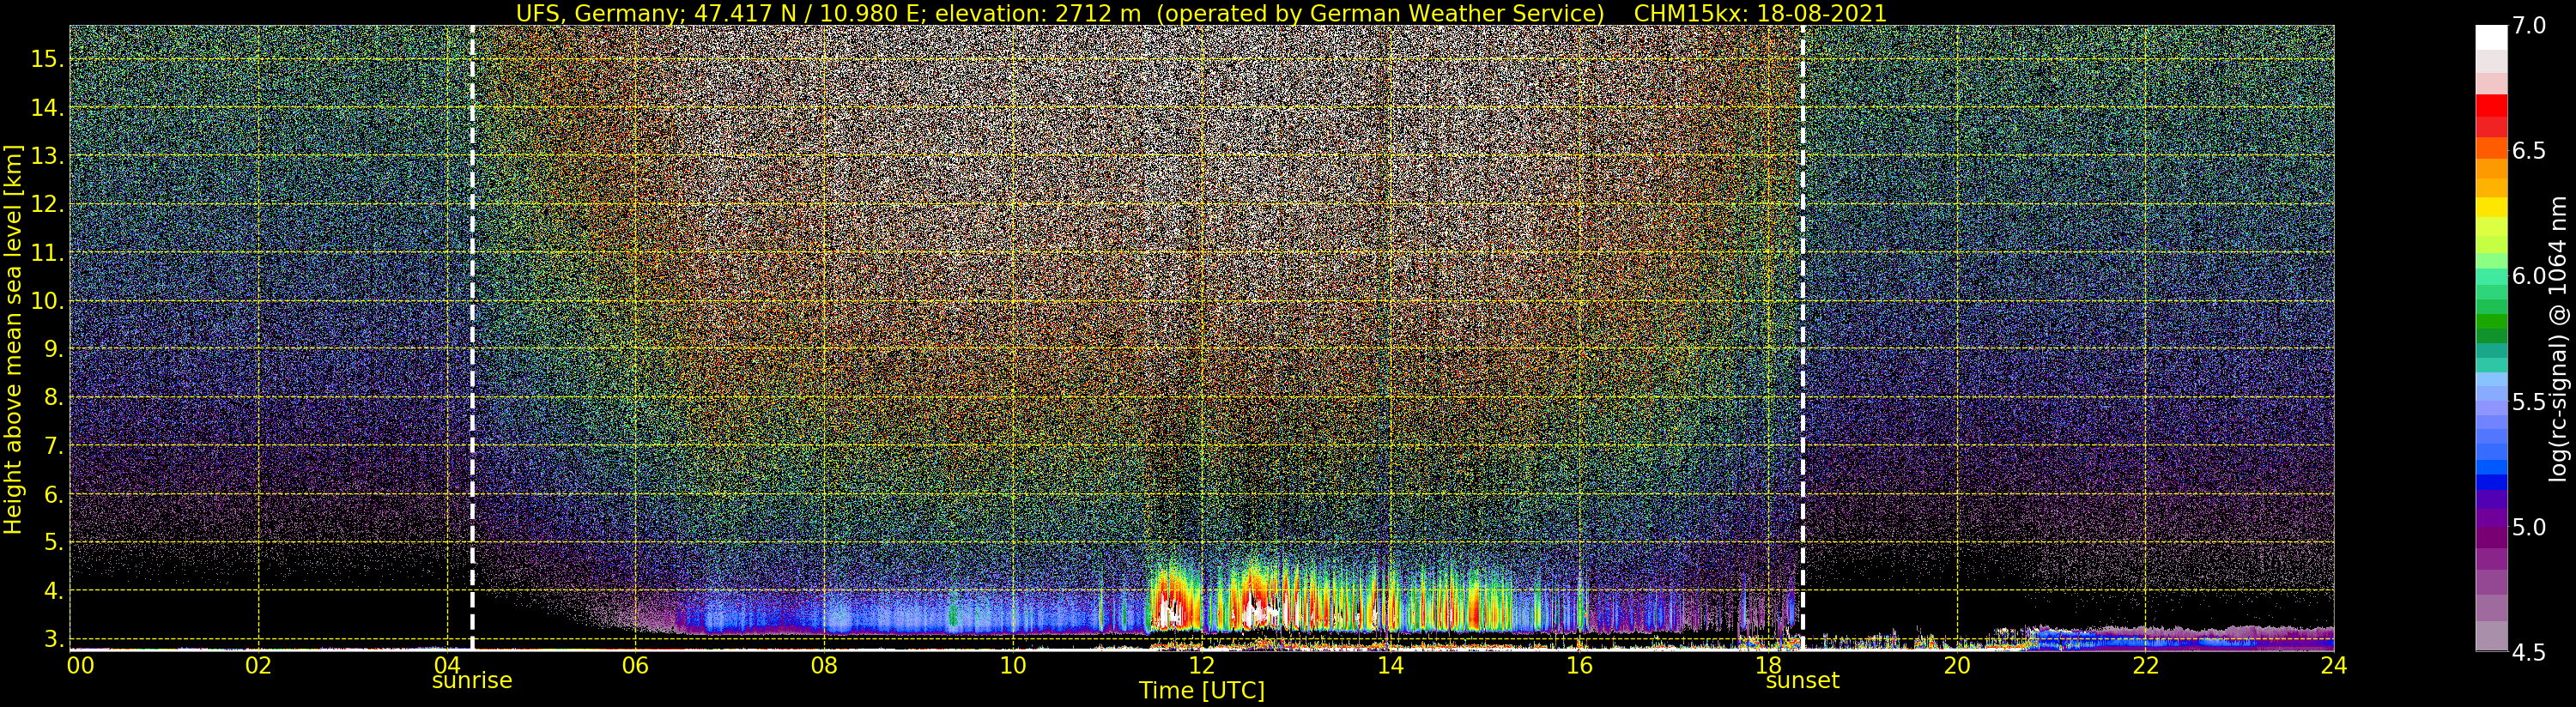Click the time axis tick "00"
The height and width of the screenshot is (707, 2576).
pos(80,665)
